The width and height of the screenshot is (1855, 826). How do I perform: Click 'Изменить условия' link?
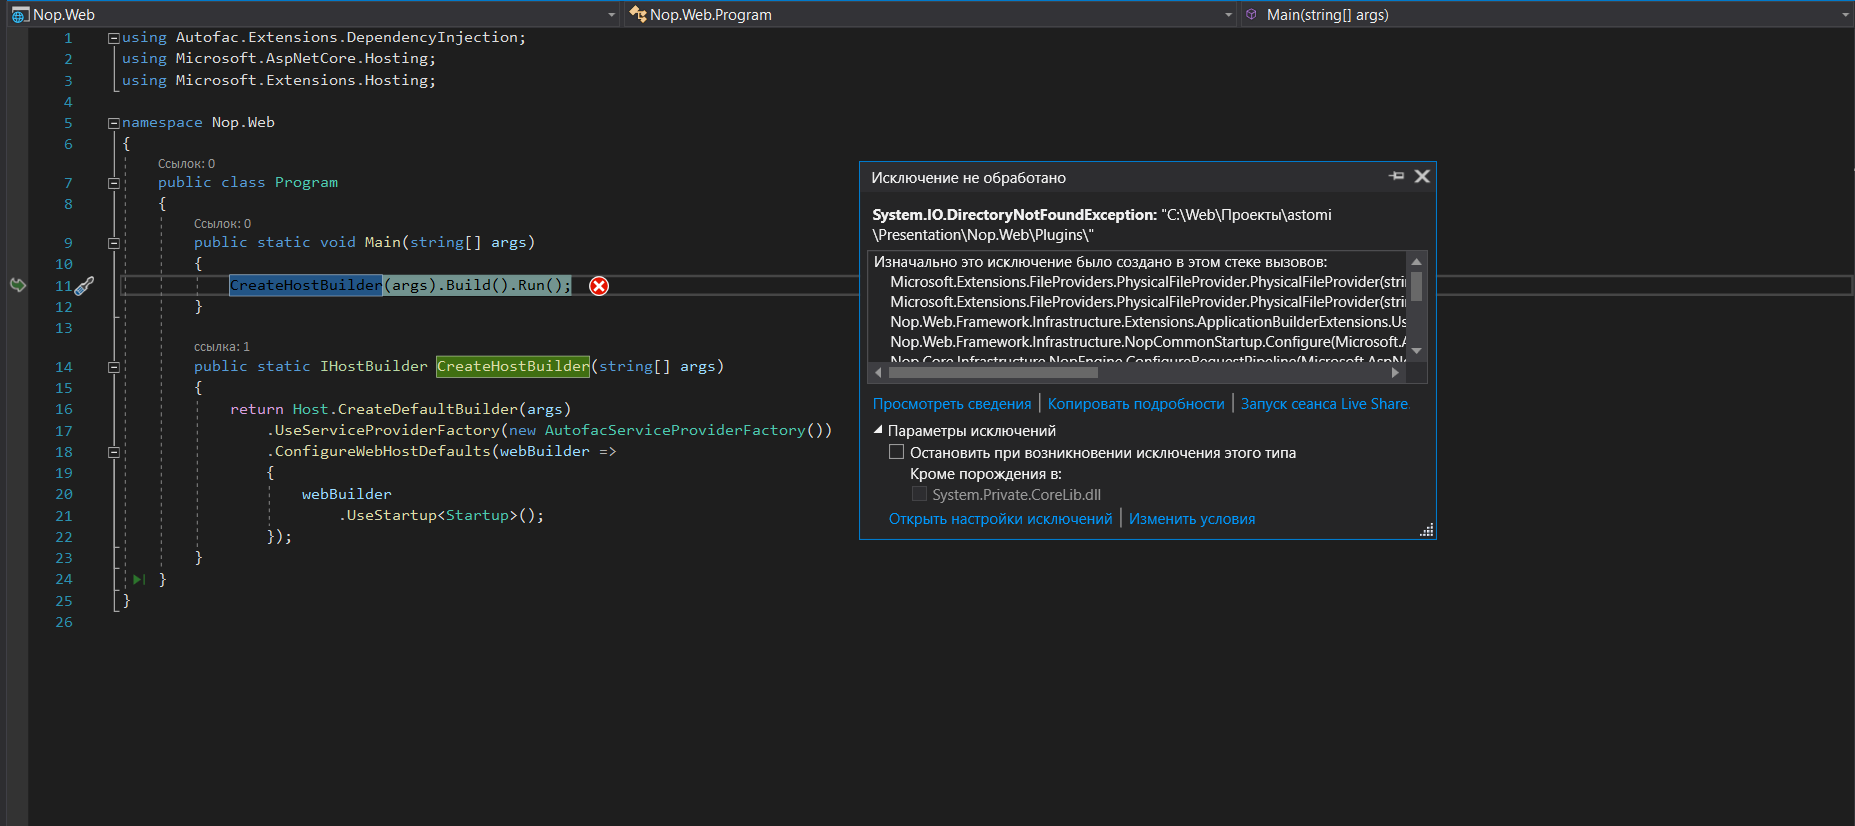[x=1192, y=519]
